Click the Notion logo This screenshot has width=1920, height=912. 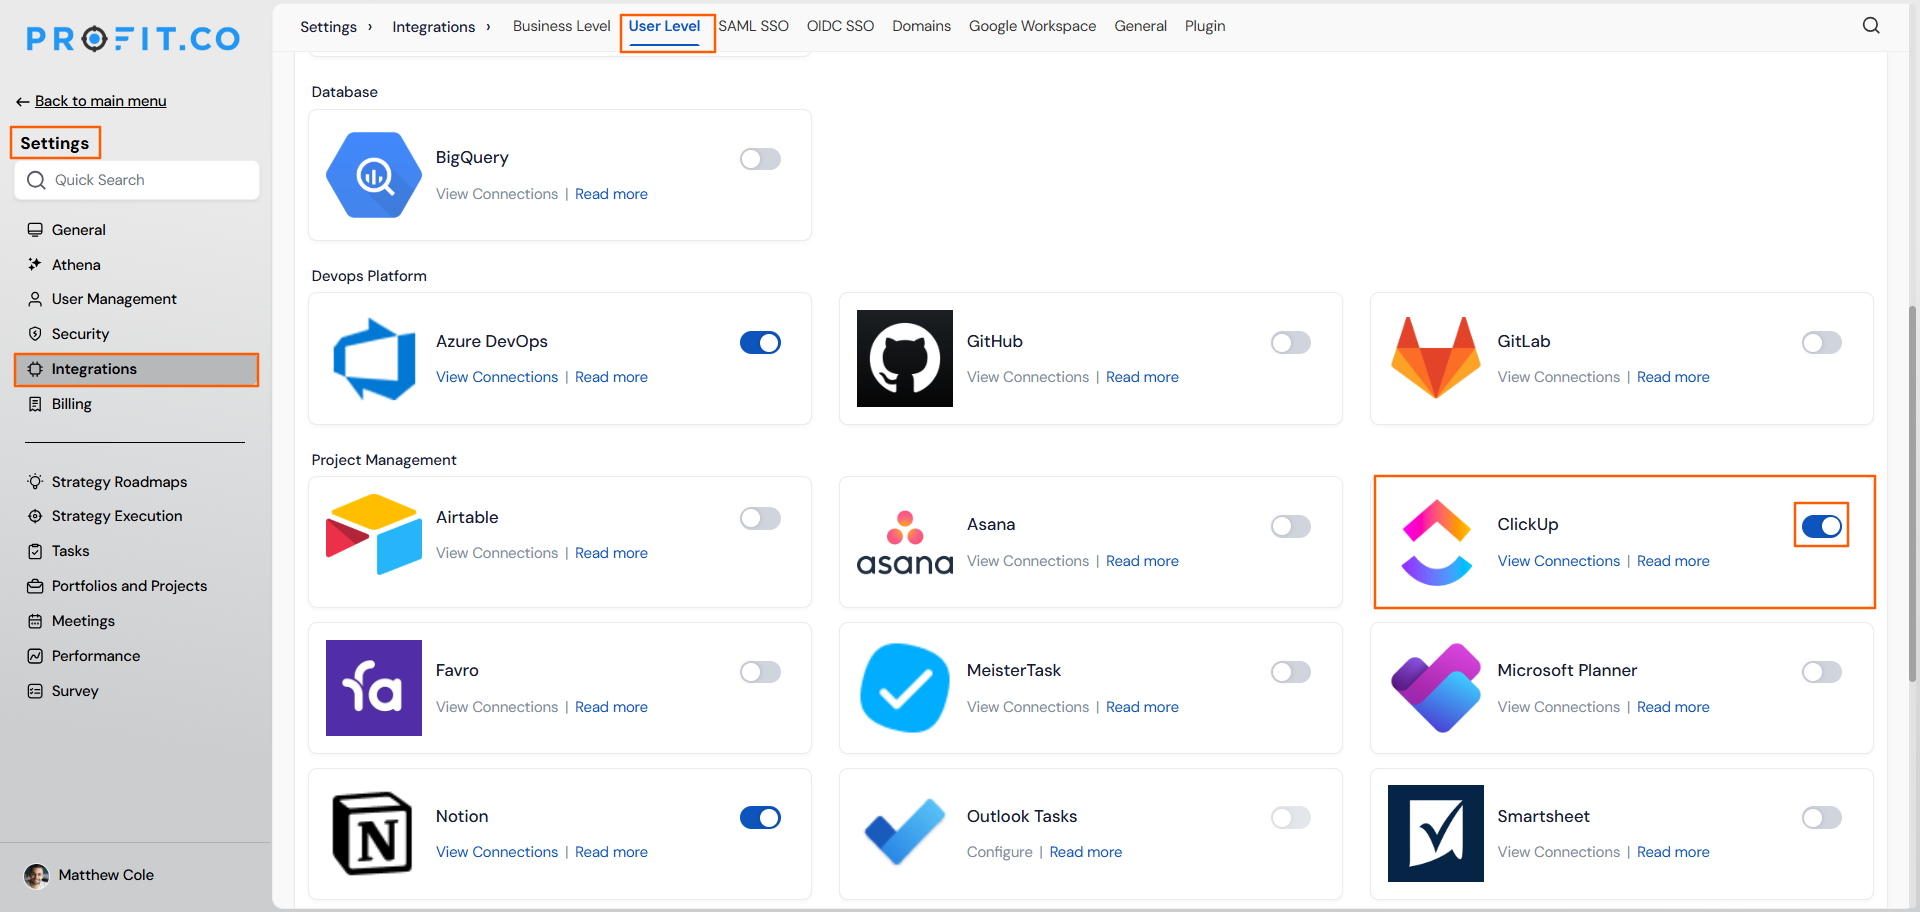point(372,834)
